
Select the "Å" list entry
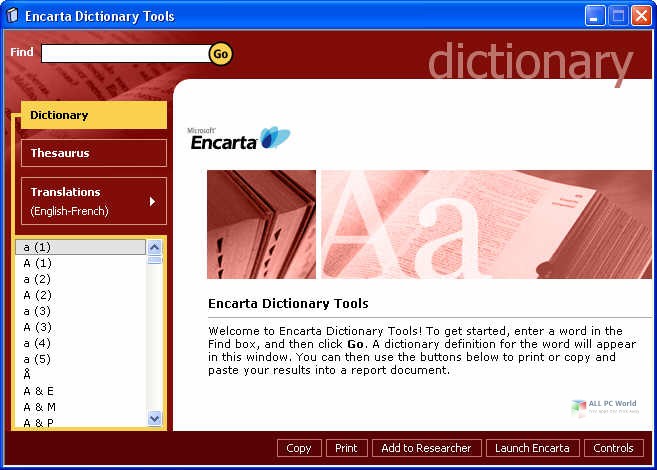coord(80,374)
